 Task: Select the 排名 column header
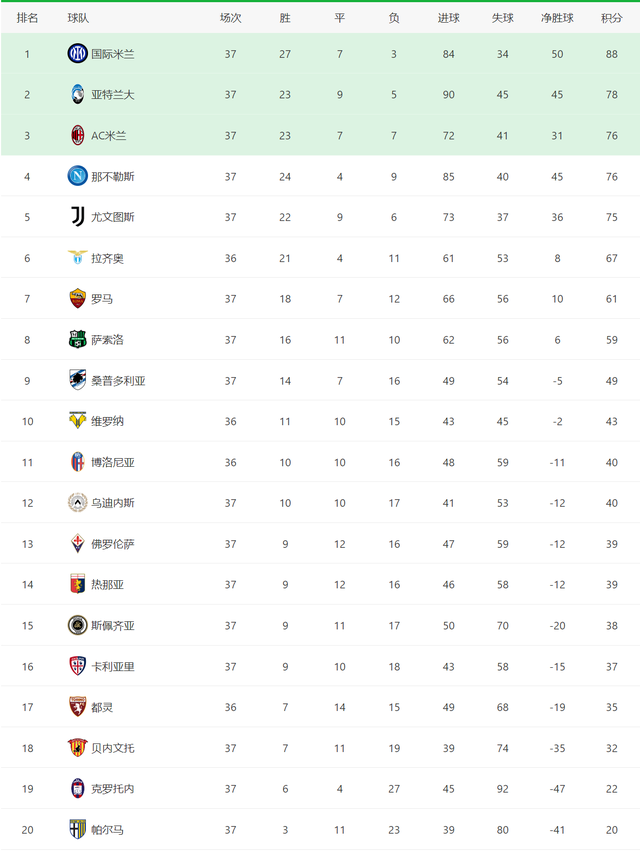(27, 18)
